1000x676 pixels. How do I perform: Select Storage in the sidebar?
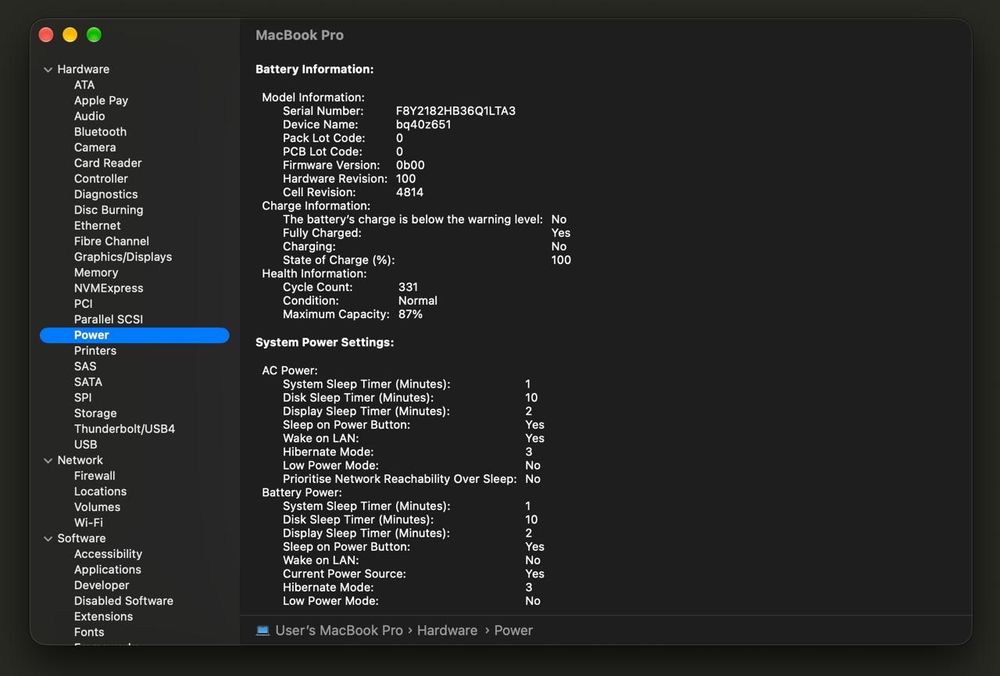(95, 413)
